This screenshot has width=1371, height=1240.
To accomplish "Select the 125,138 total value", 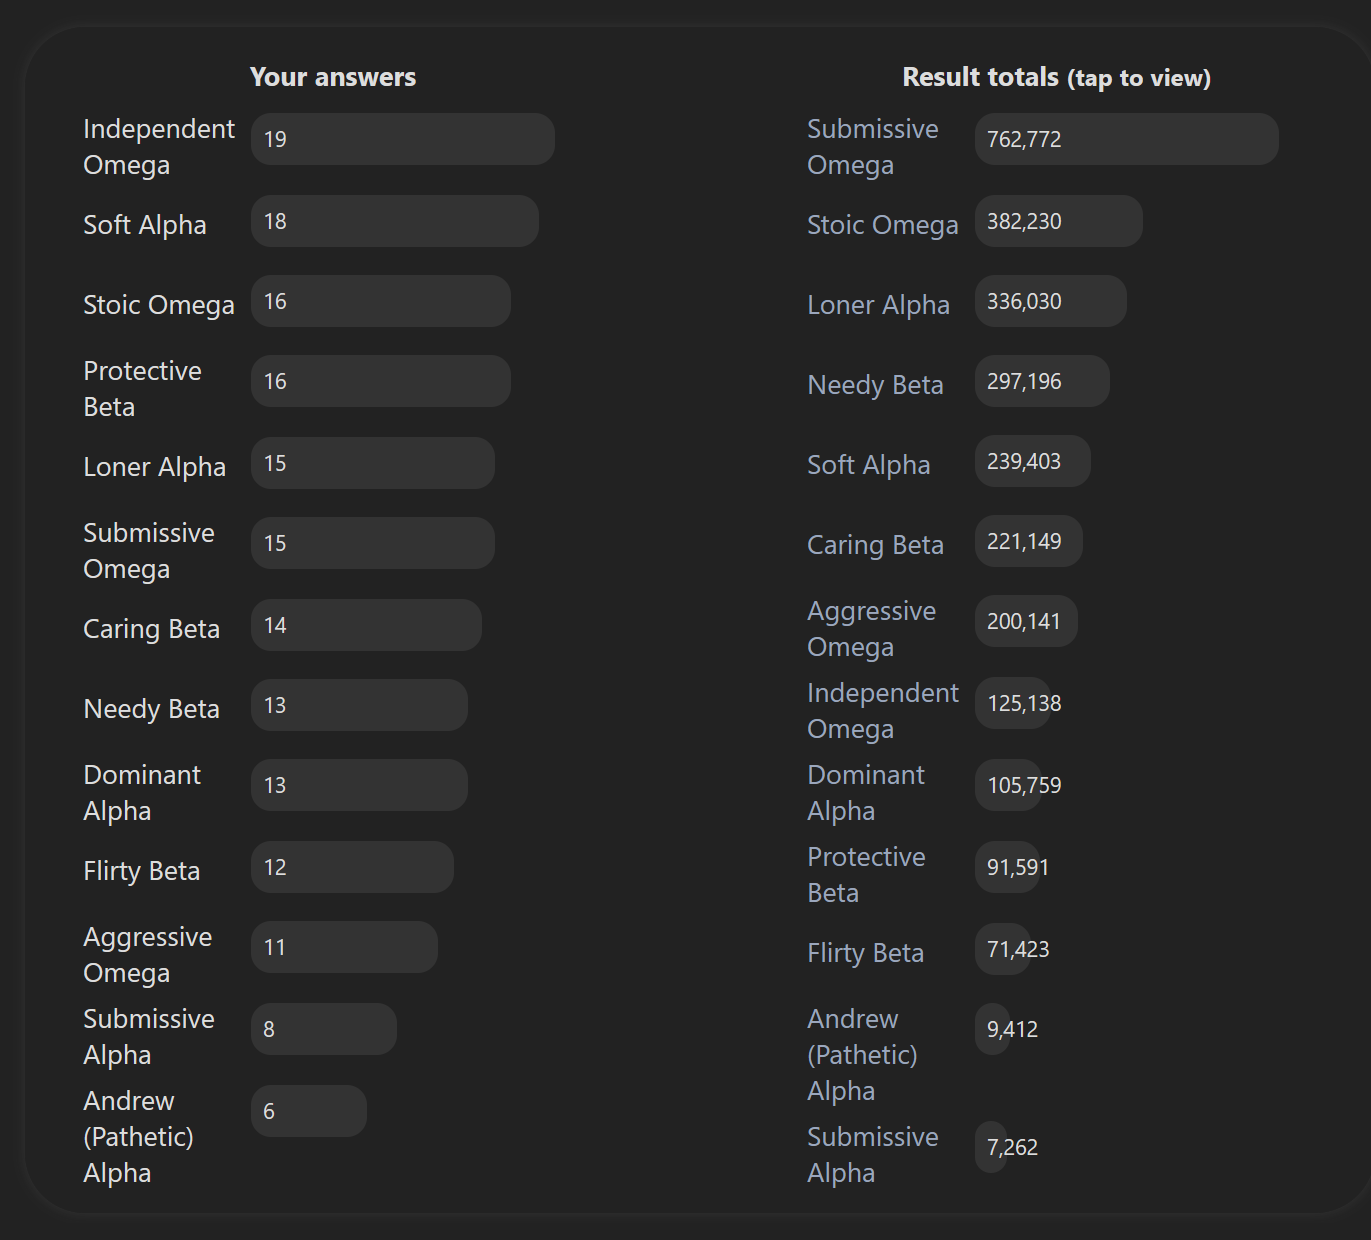I will click(x=1024, y=703).
